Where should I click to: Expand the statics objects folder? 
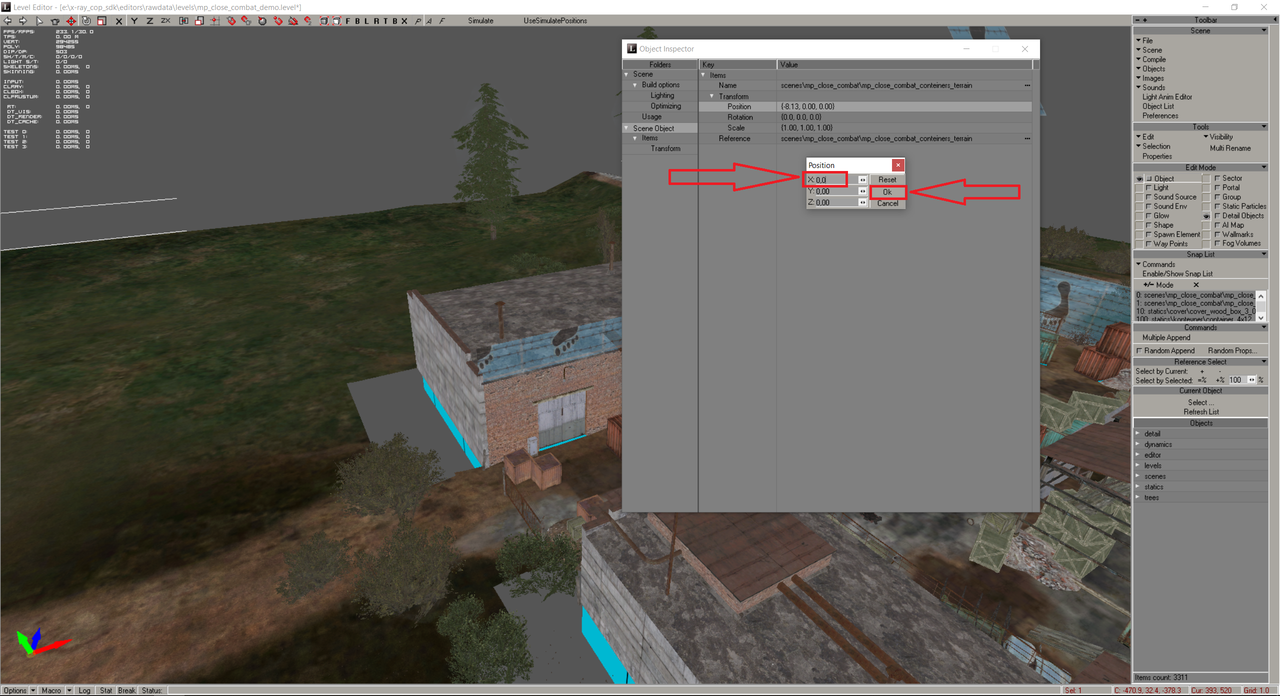pos(1138,487)
